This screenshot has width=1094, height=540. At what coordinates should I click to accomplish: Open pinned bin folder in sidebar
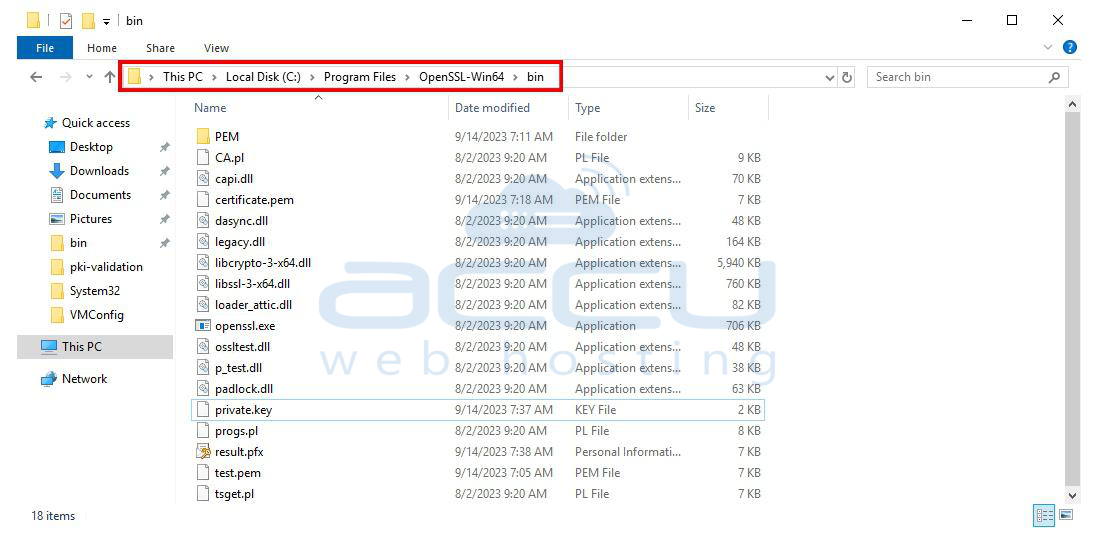[78, 243]
